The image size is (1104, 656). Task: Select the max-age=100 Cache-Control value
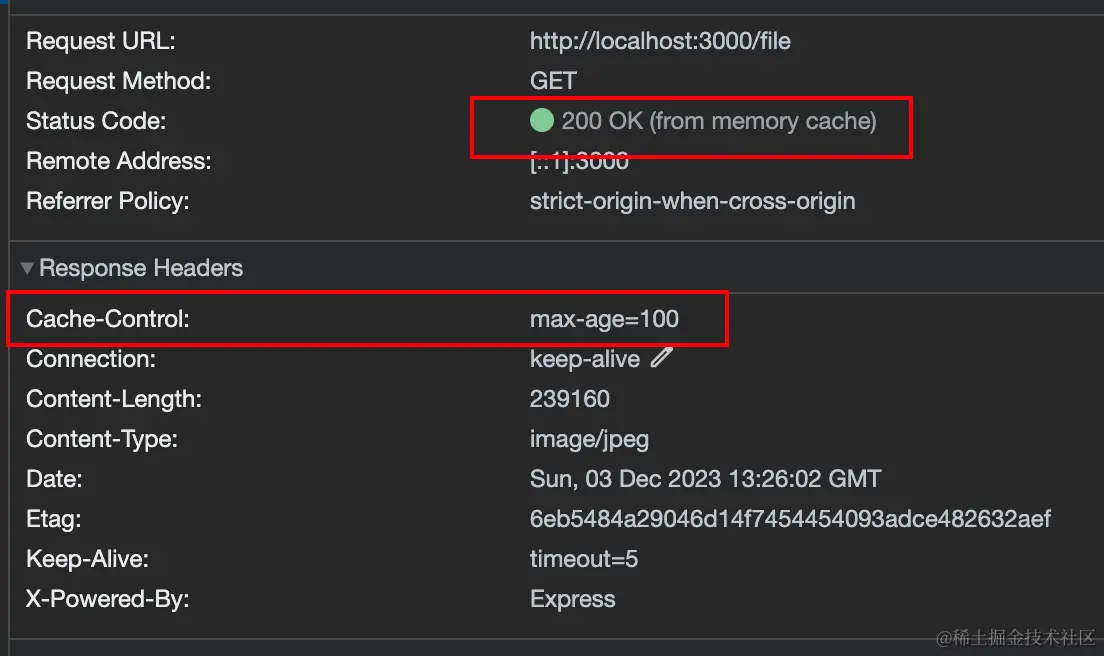[x=604, y=319]
